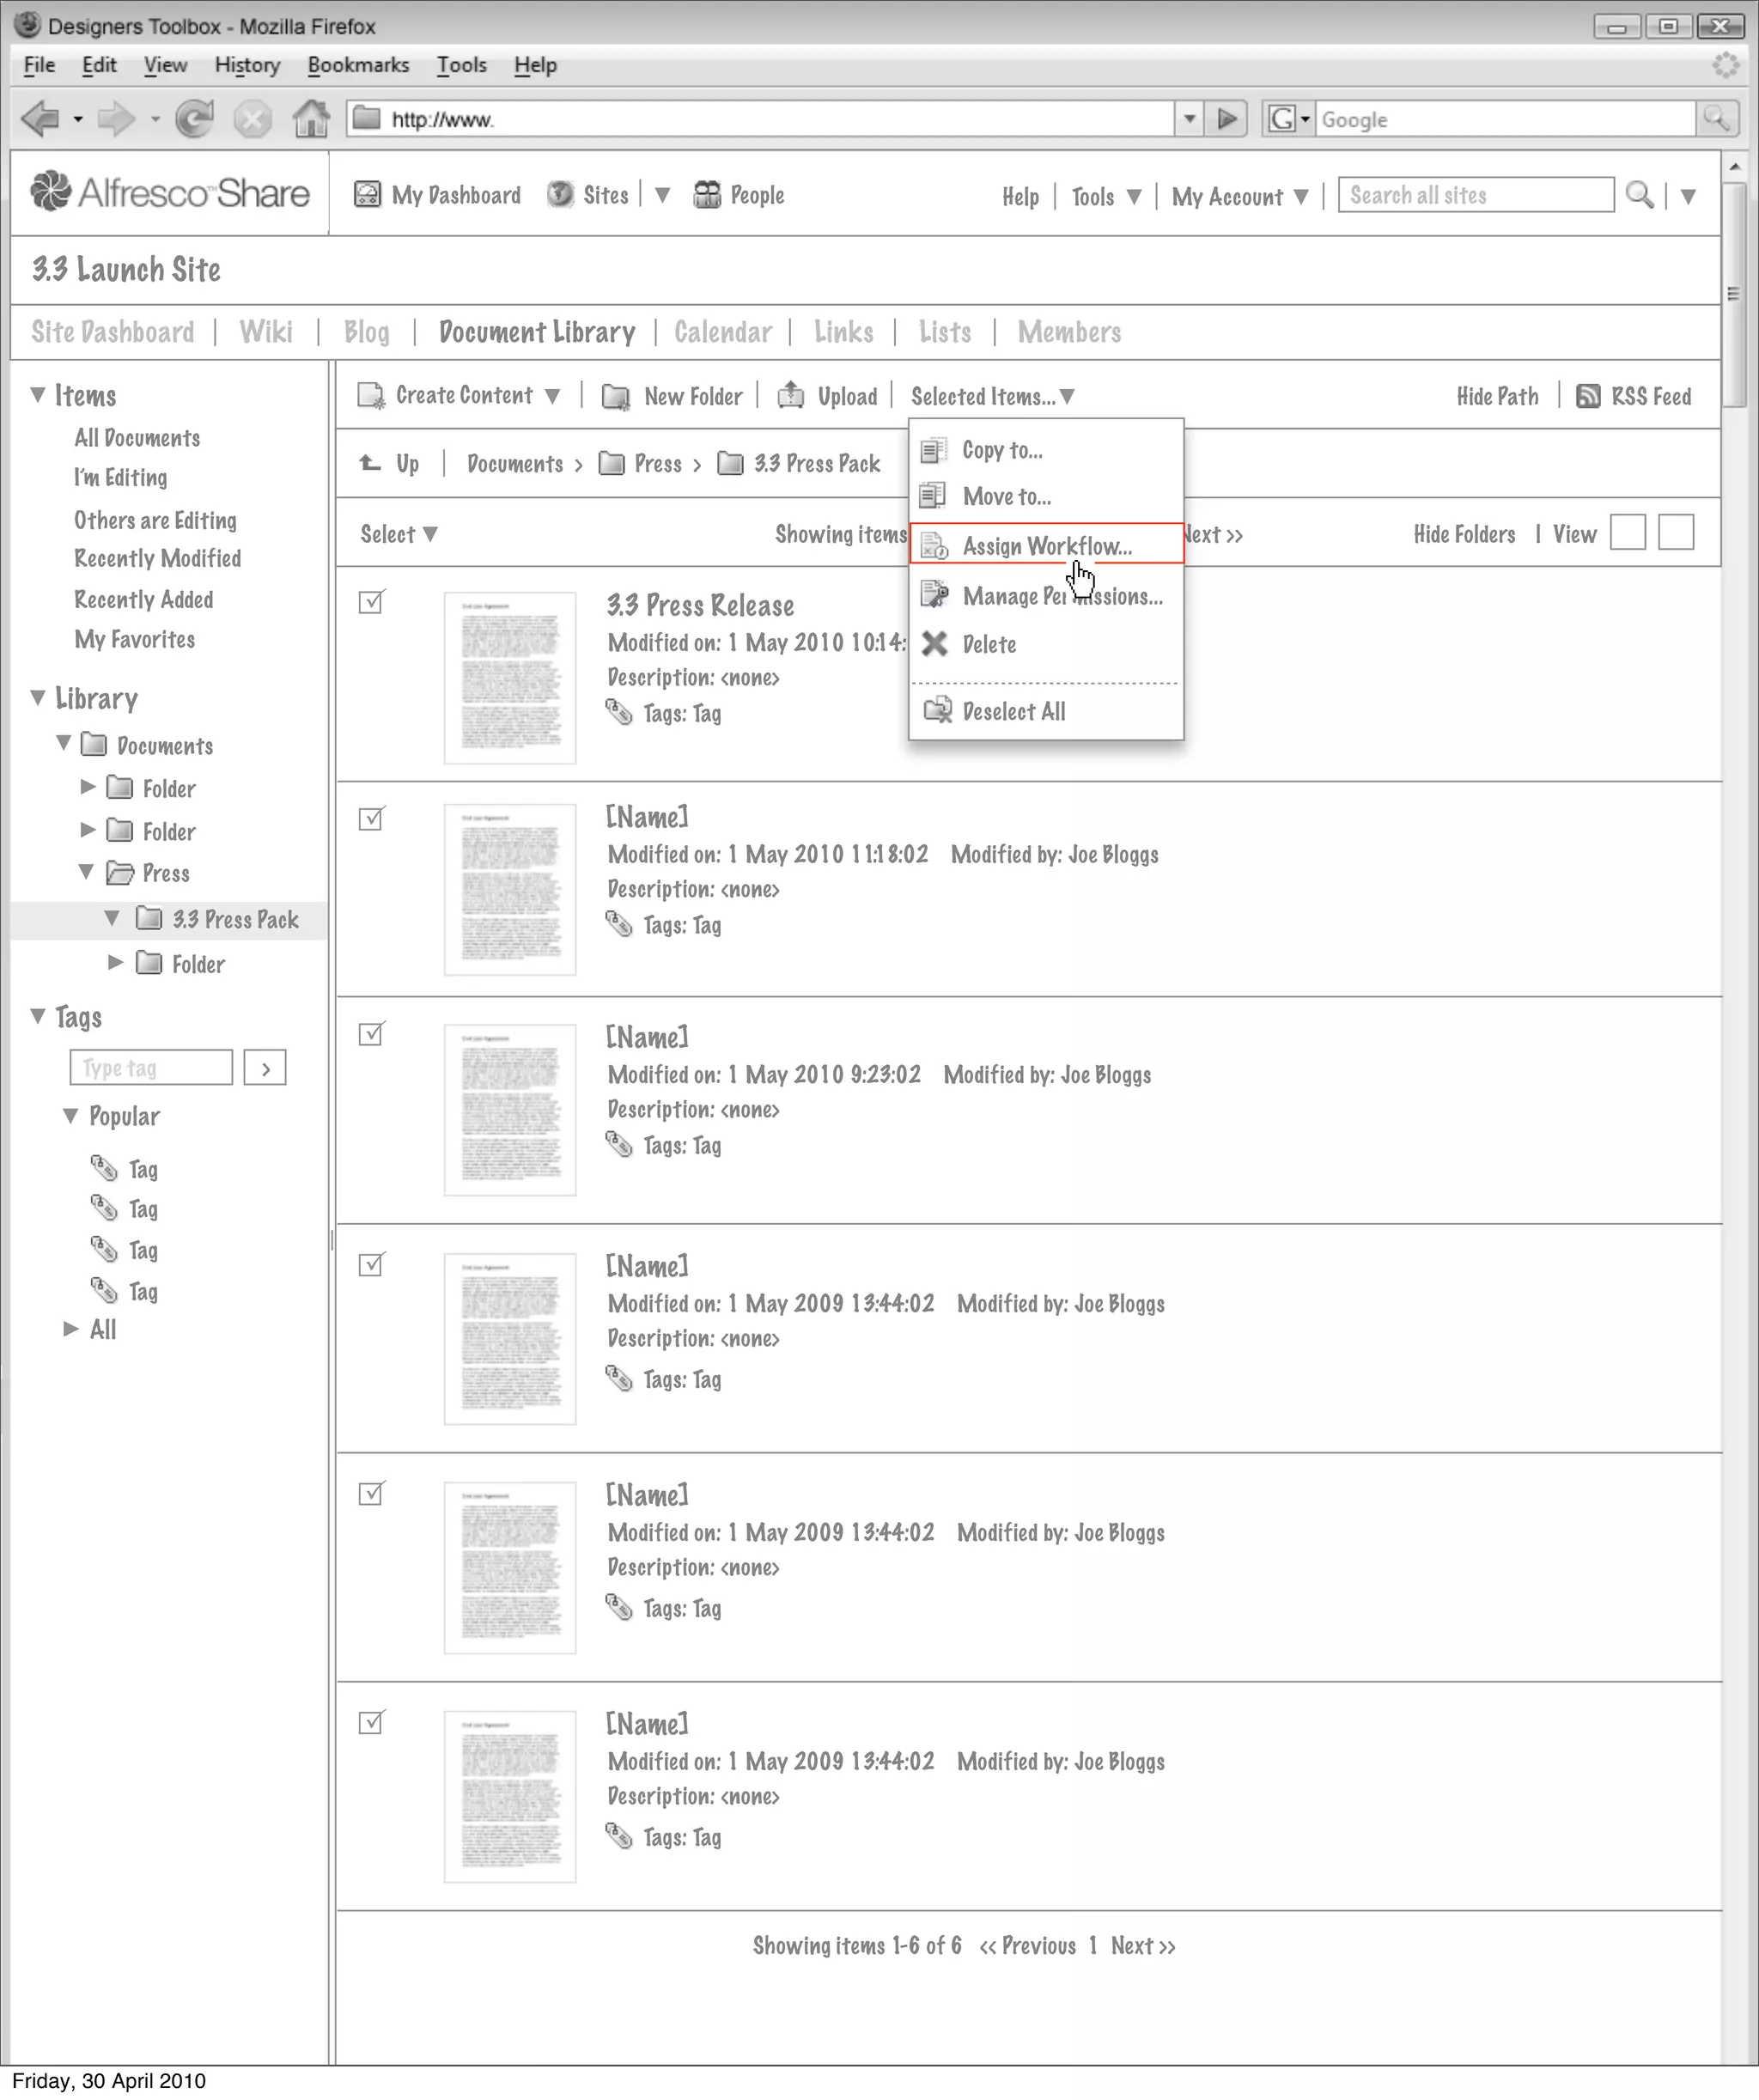Click the RSS Feed icon
The width and height of the screenshot is (1759, 2100).
[x=1587, y=396]
